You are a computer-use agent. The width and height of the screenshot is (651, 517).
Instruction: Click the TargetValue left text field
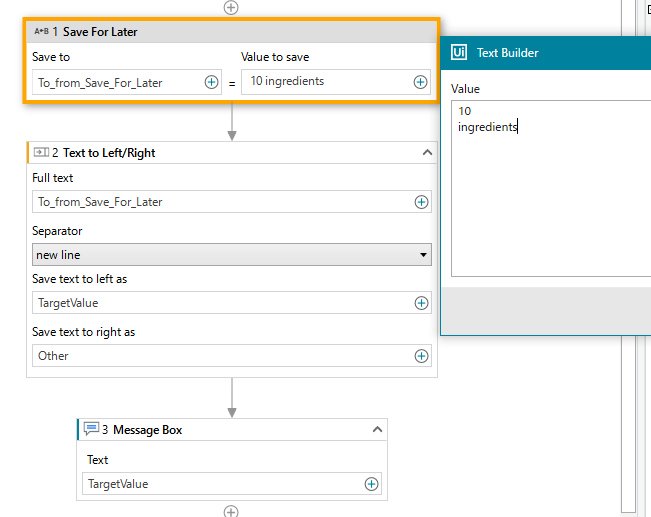(222, 302)
